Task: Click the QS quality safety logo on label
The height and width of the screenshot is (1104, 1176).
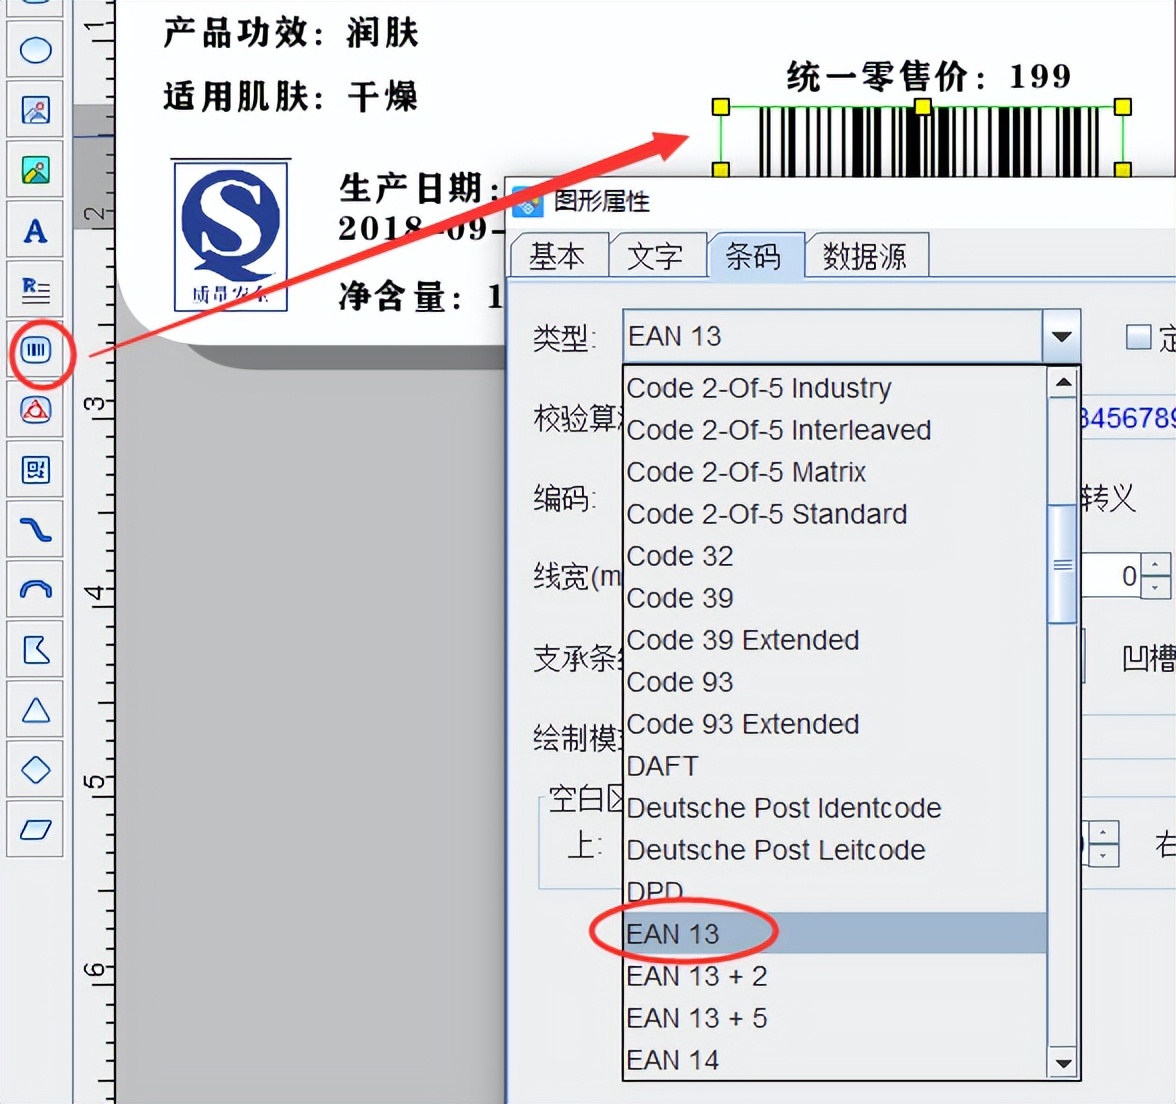Action: click(230, 235)
